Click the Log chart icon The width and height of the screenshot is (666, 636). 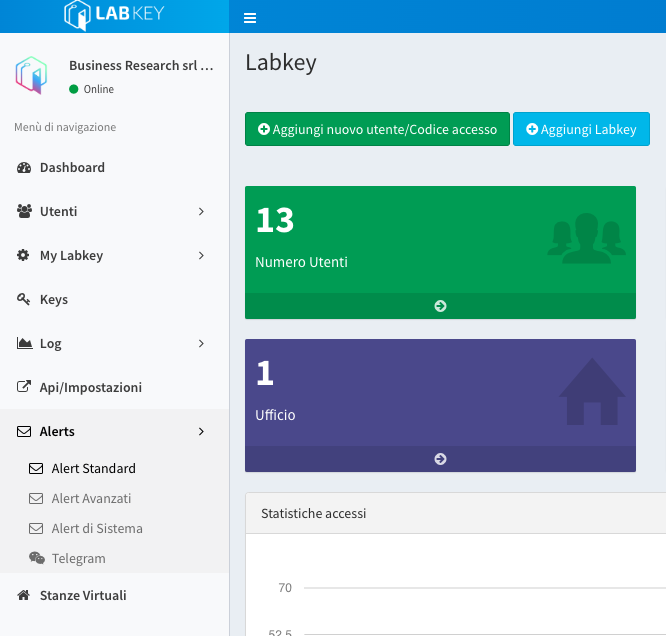point(24,343)
